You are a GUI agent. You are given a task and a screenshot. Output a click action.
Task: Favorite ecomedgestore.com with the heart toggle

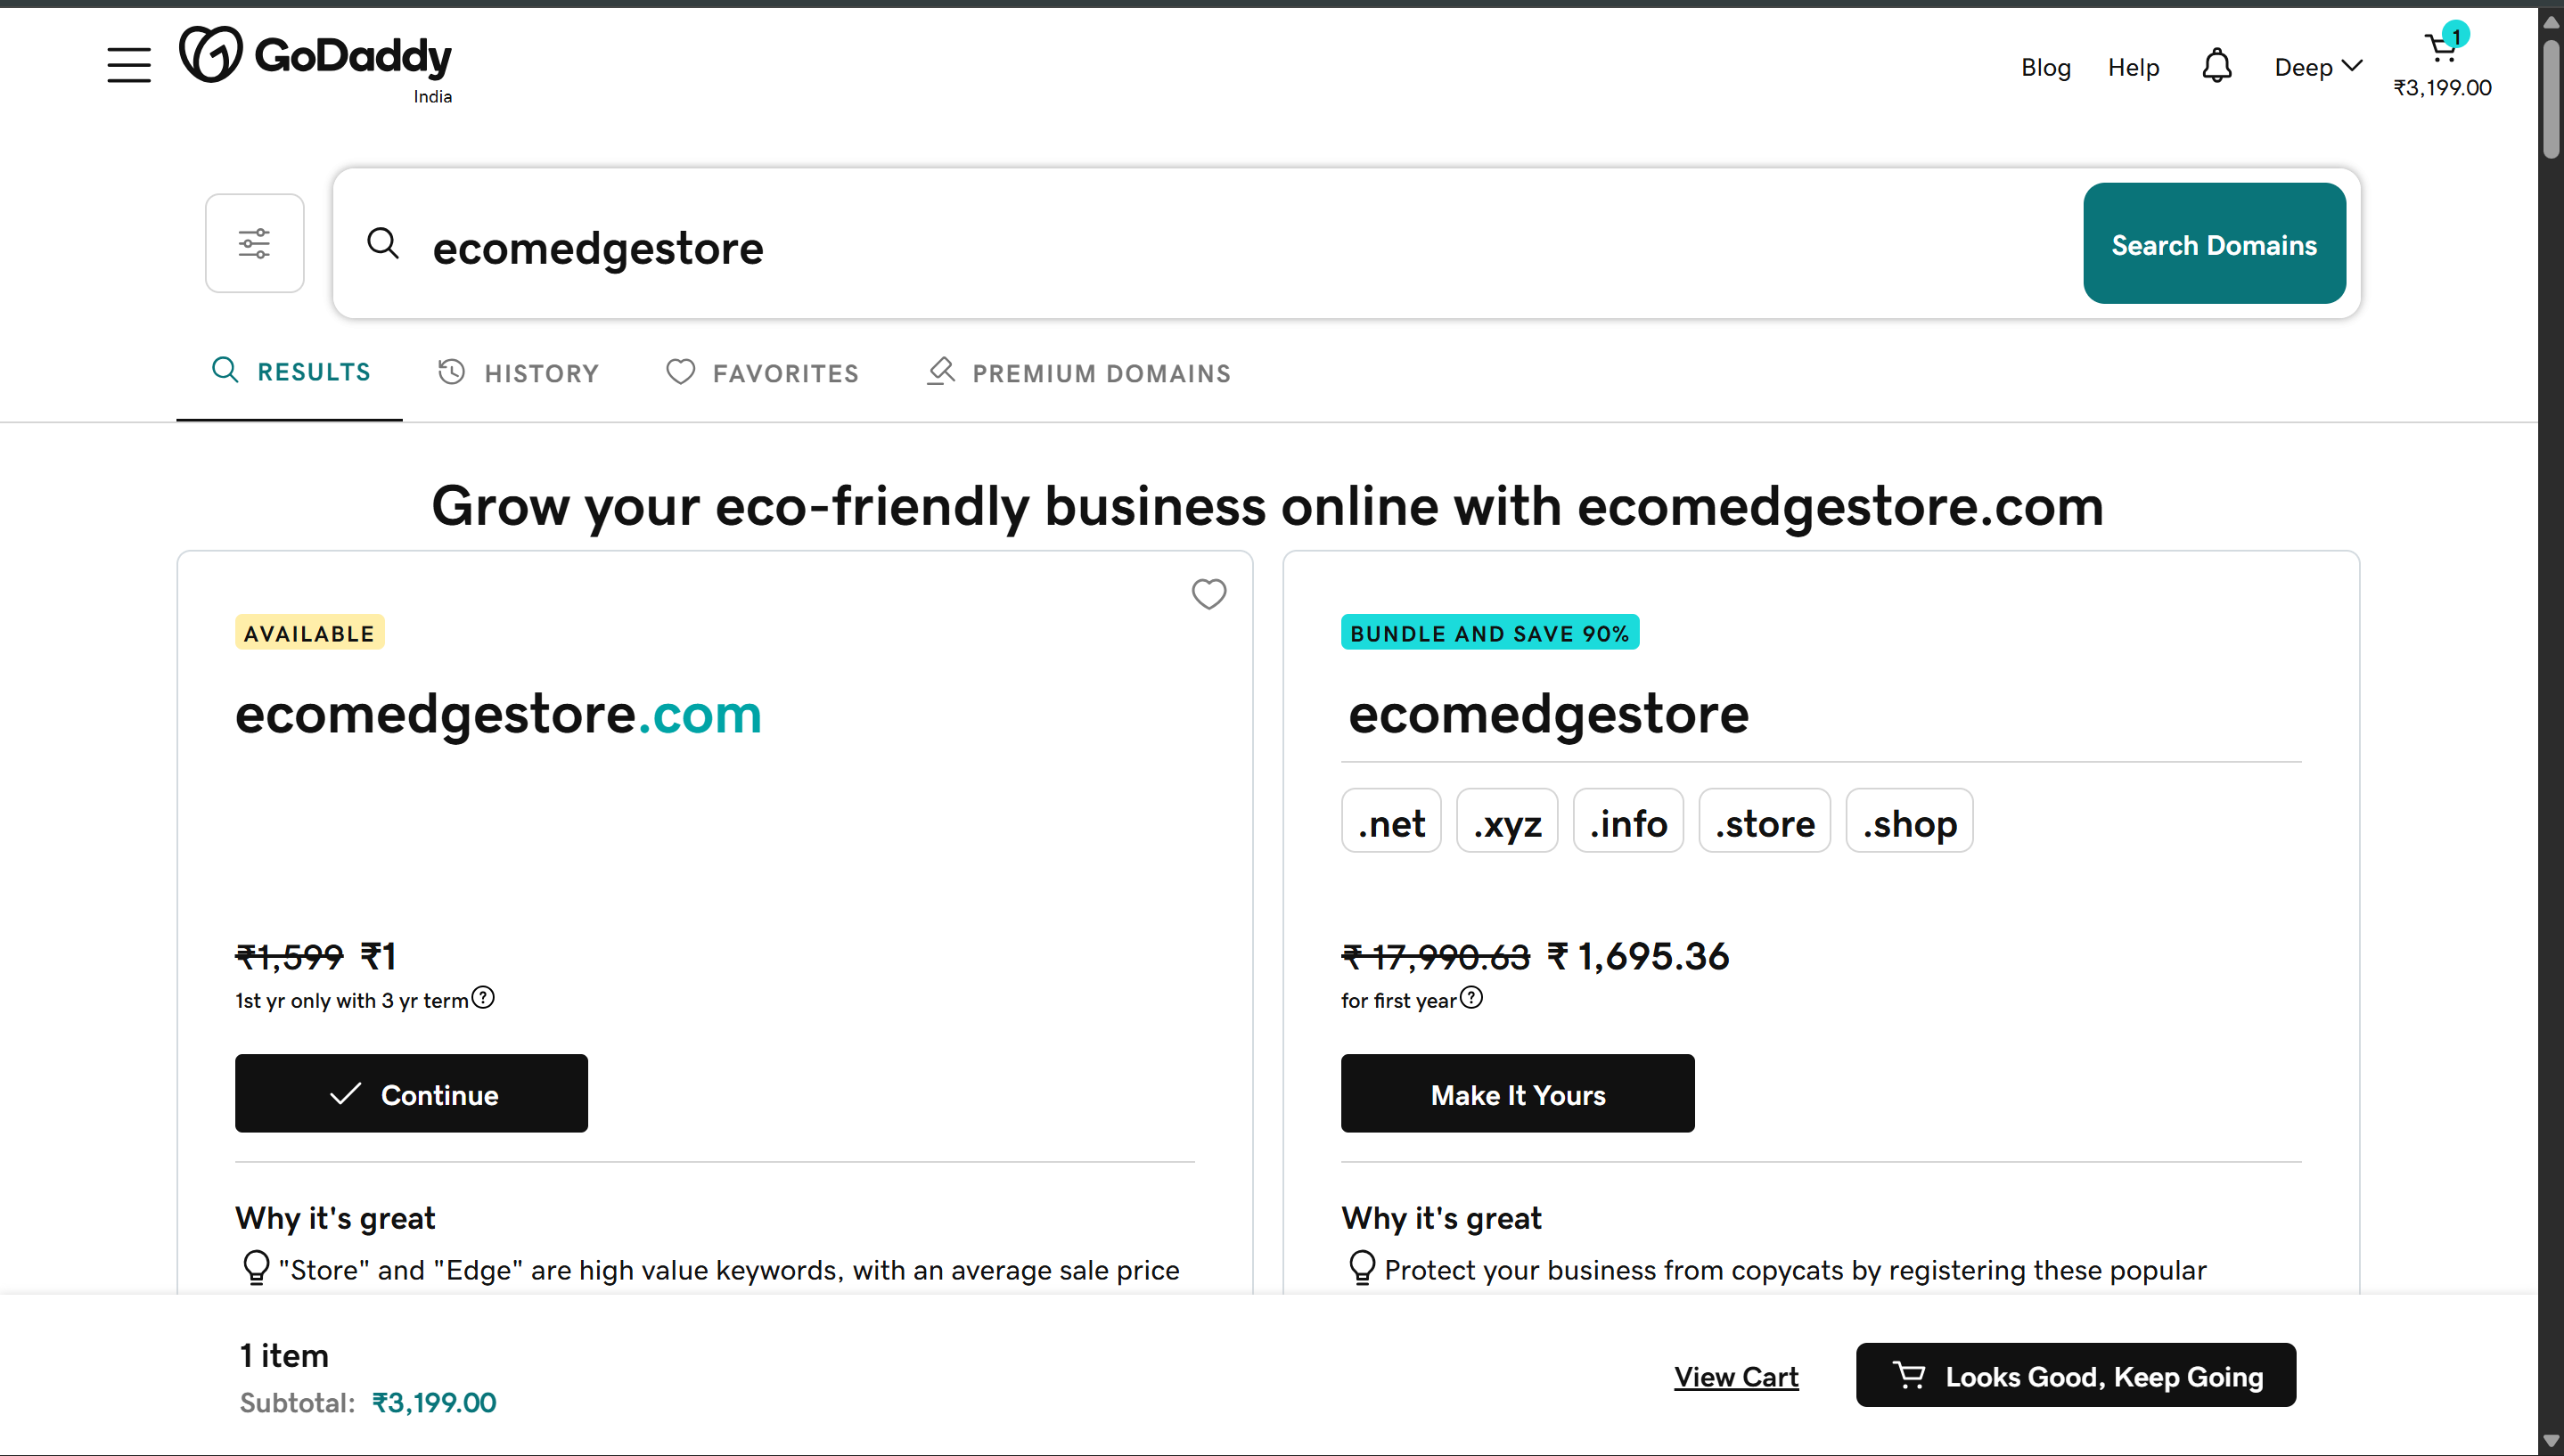click(1209, 594)
